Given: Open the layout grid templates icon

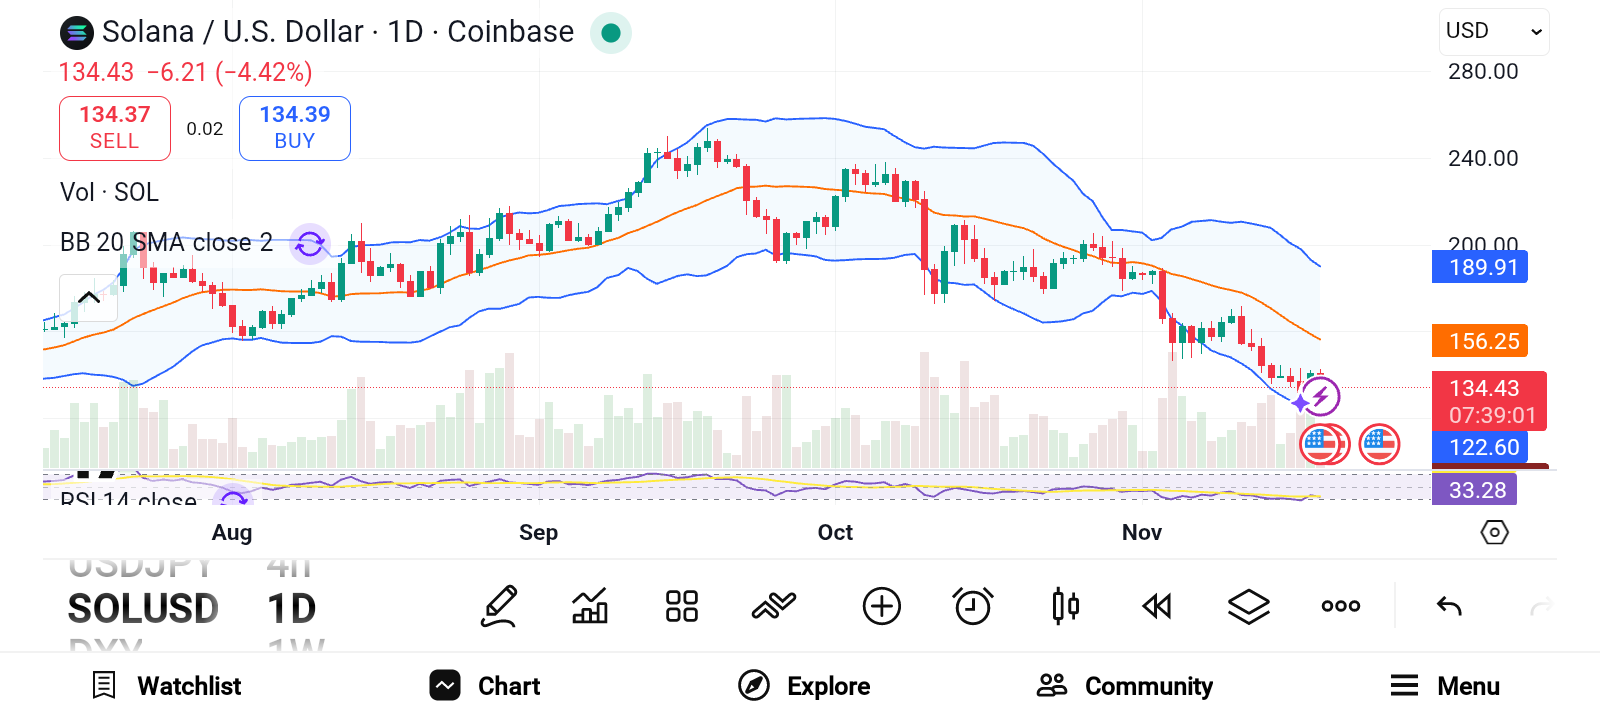Looking at the screenshot, I should click(682, 606).
